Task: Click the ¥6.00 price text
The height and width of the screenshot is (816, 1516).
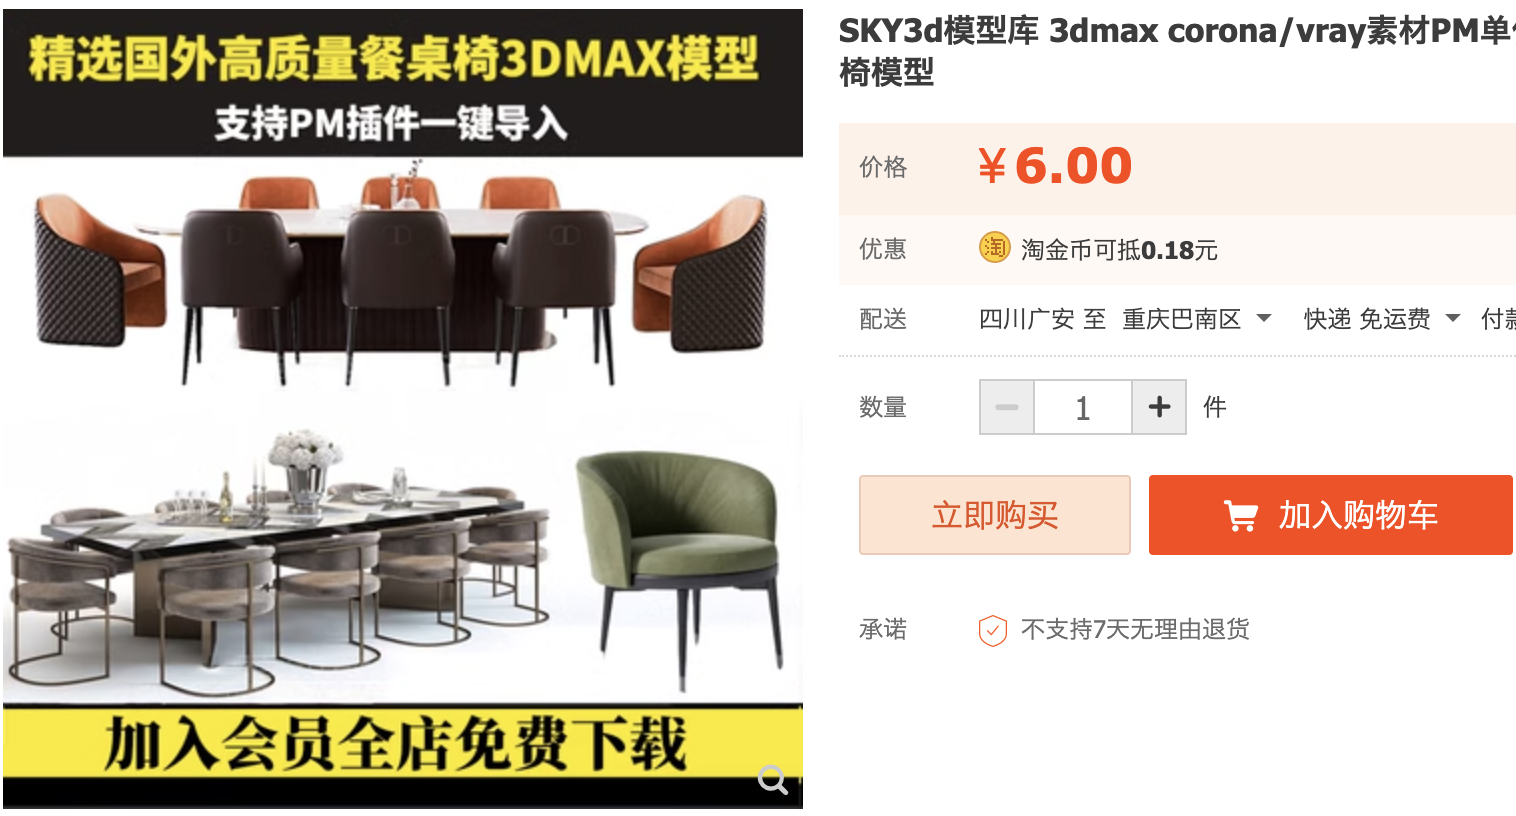Action: pyautogui.click(x=1055, y=166)
